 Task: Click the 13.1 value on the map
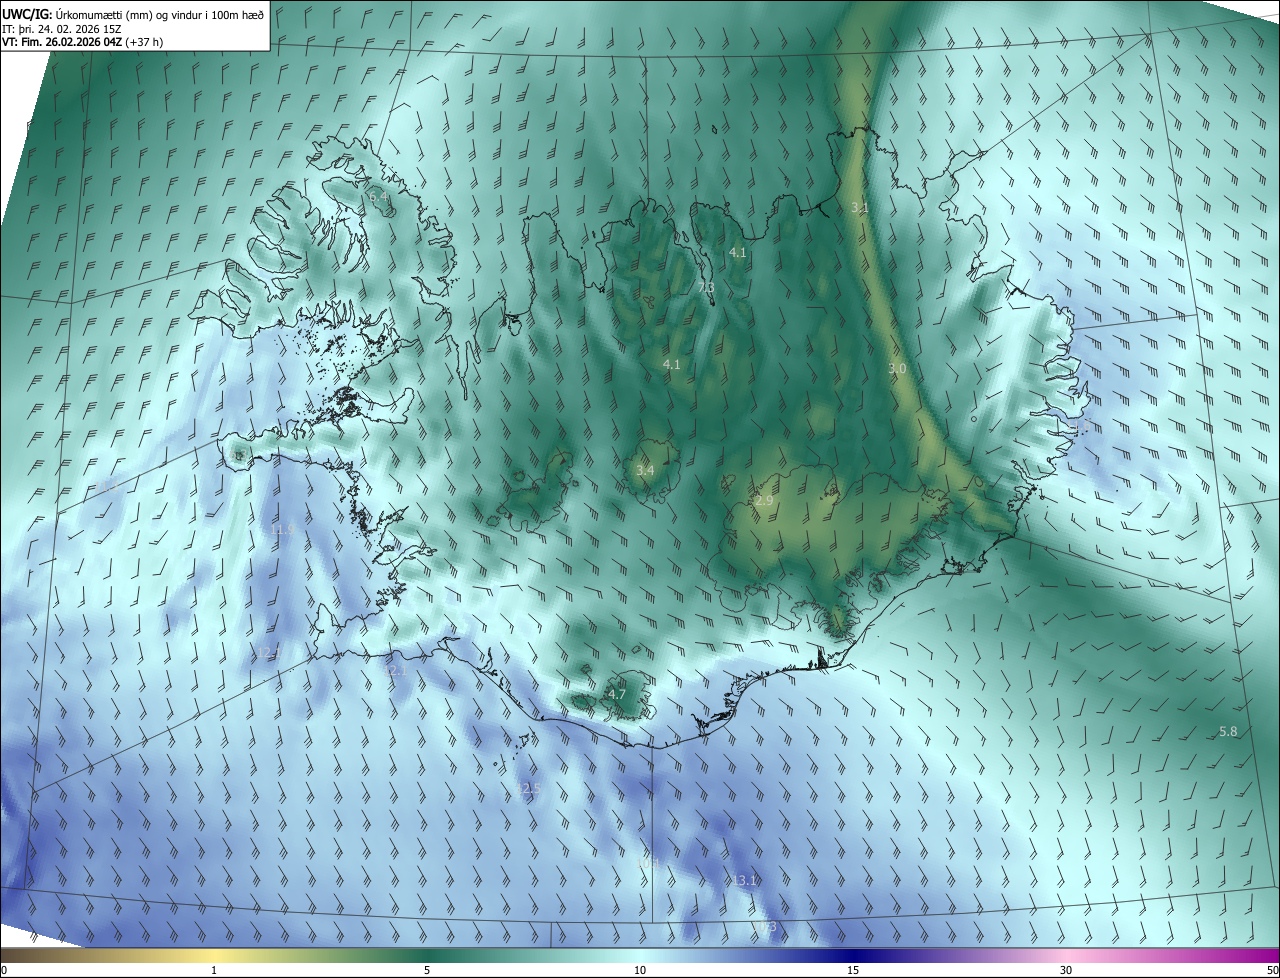(744, 880)
